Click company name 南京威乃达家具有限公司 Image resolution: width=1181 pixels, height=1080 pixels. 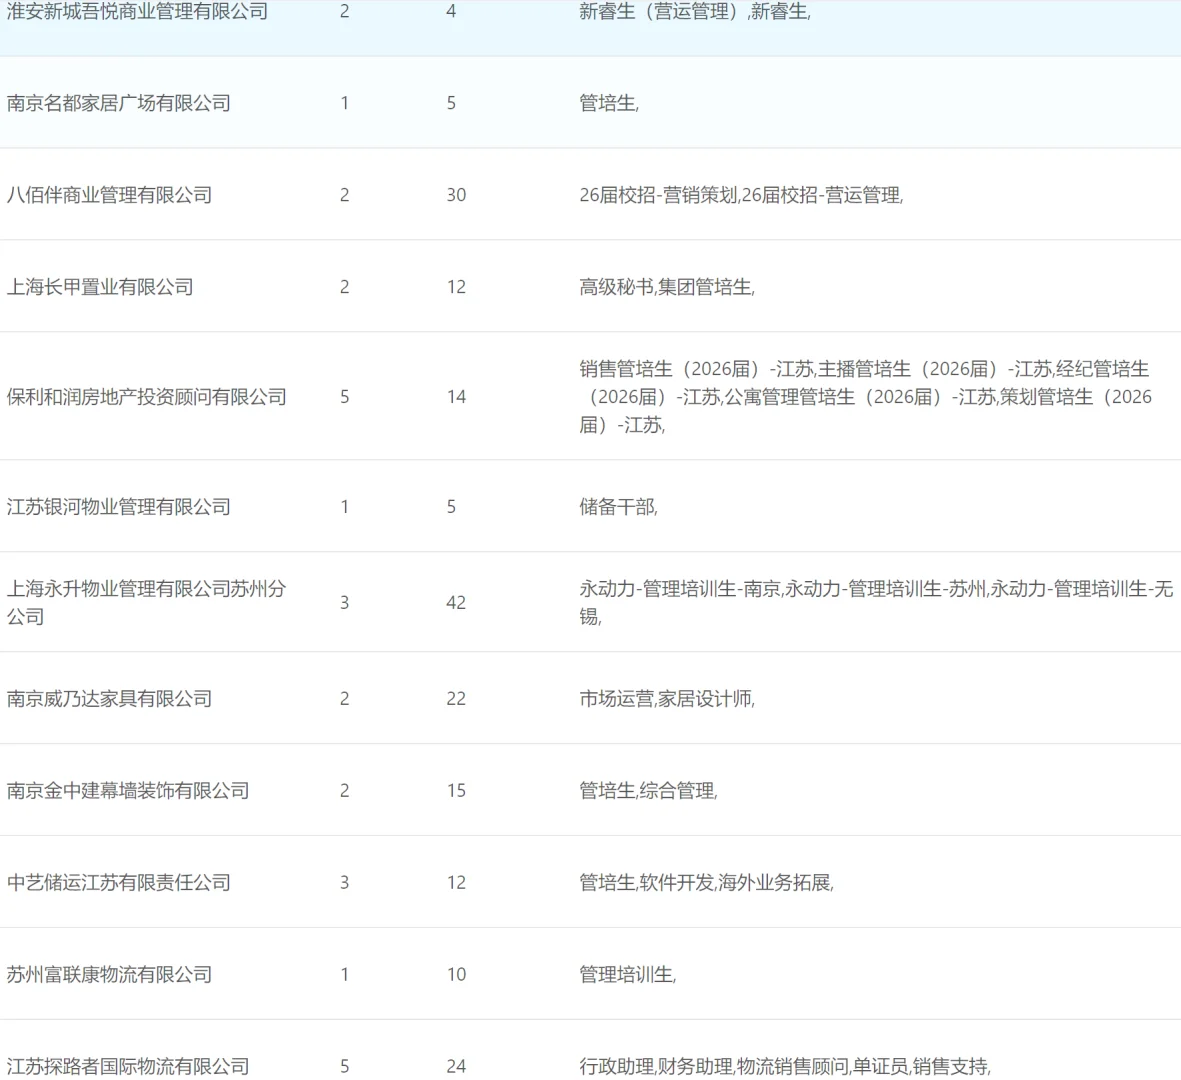tap(109, 699)
